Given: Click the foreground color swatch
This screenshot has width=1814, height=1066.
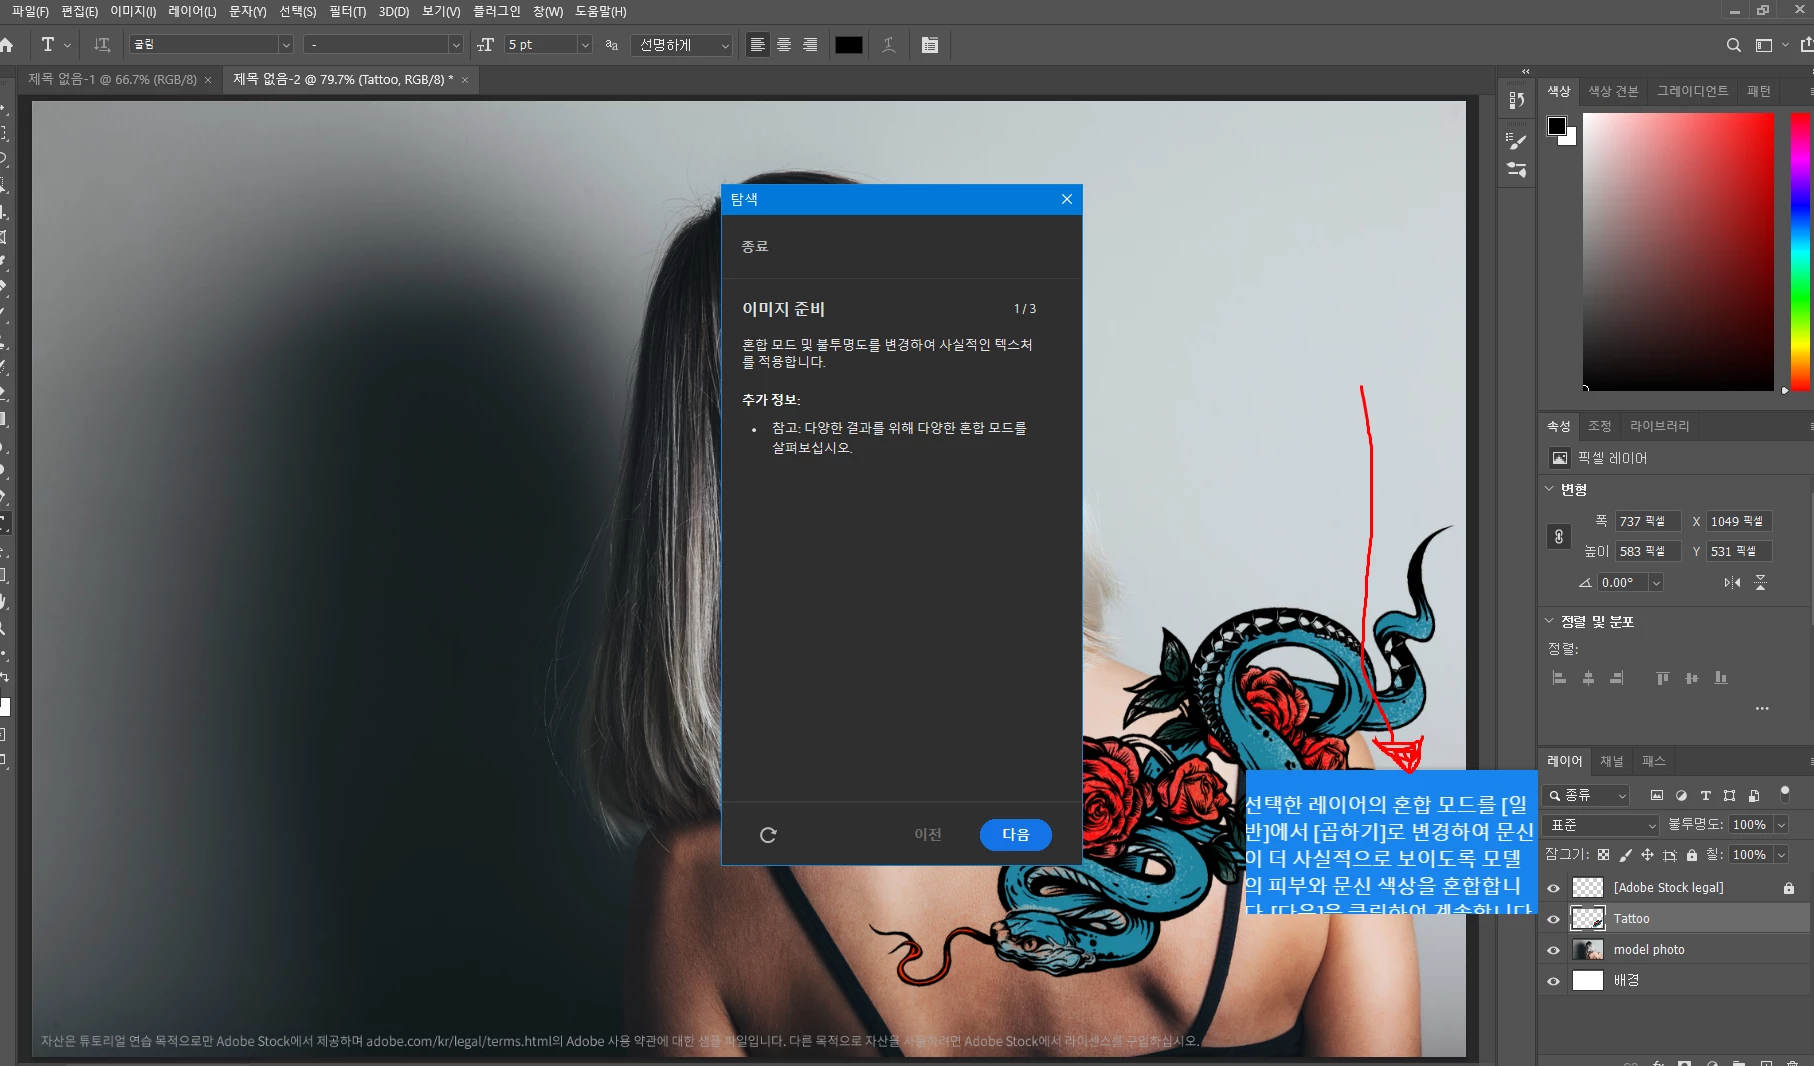Looking at the screenshot, I should [x=1557, y=126].
